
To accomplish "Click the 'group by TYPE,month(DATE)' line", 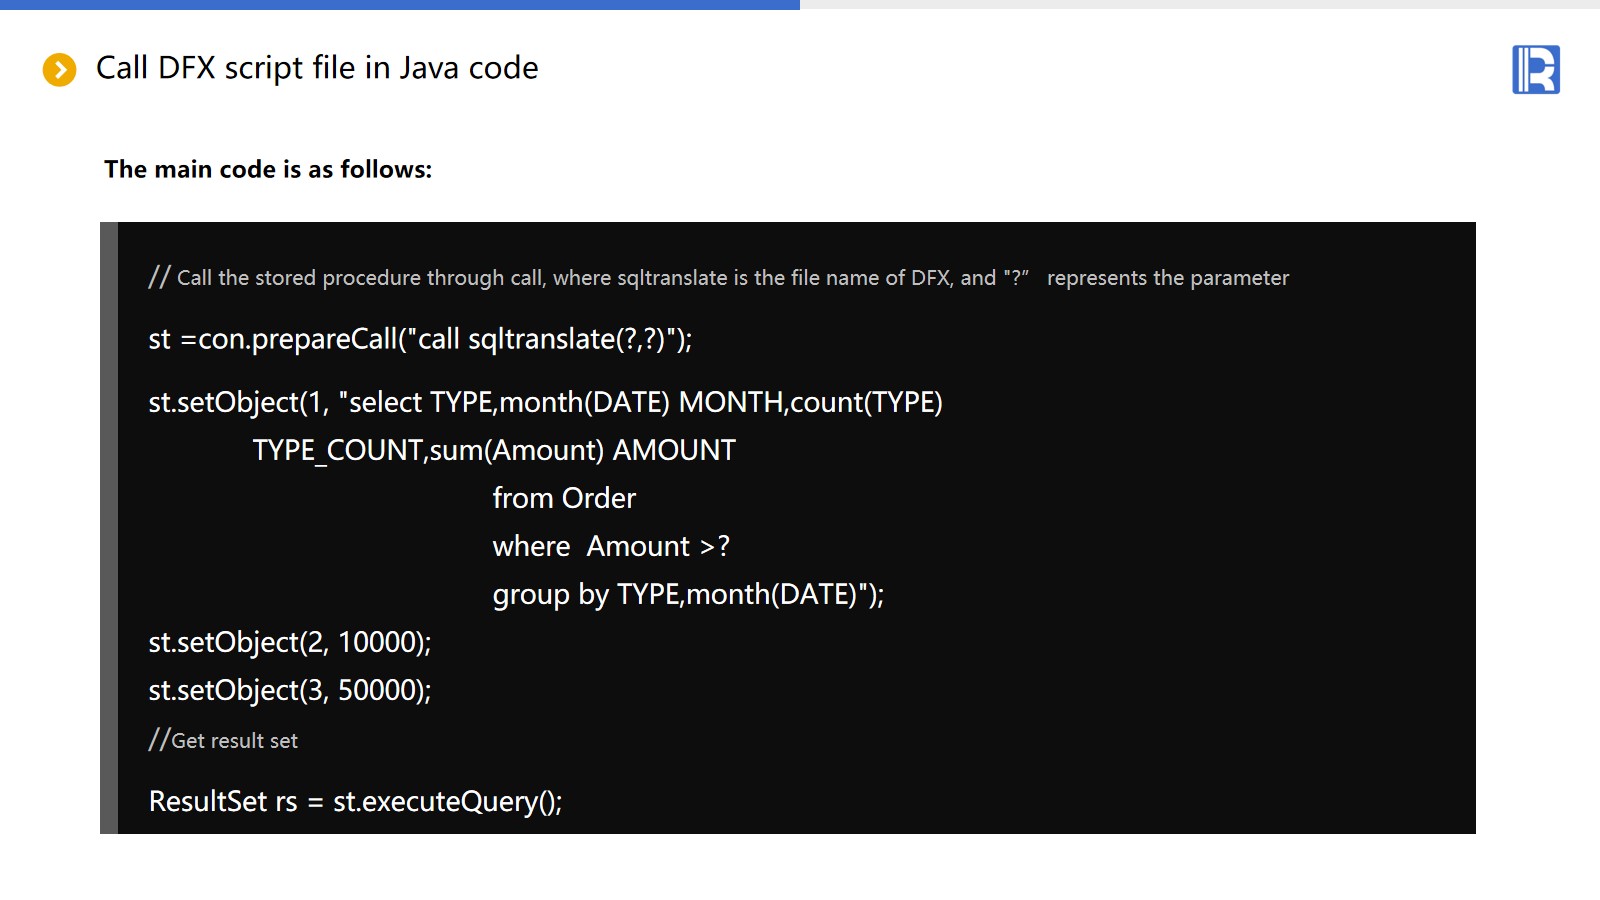I will click(688, 595).
